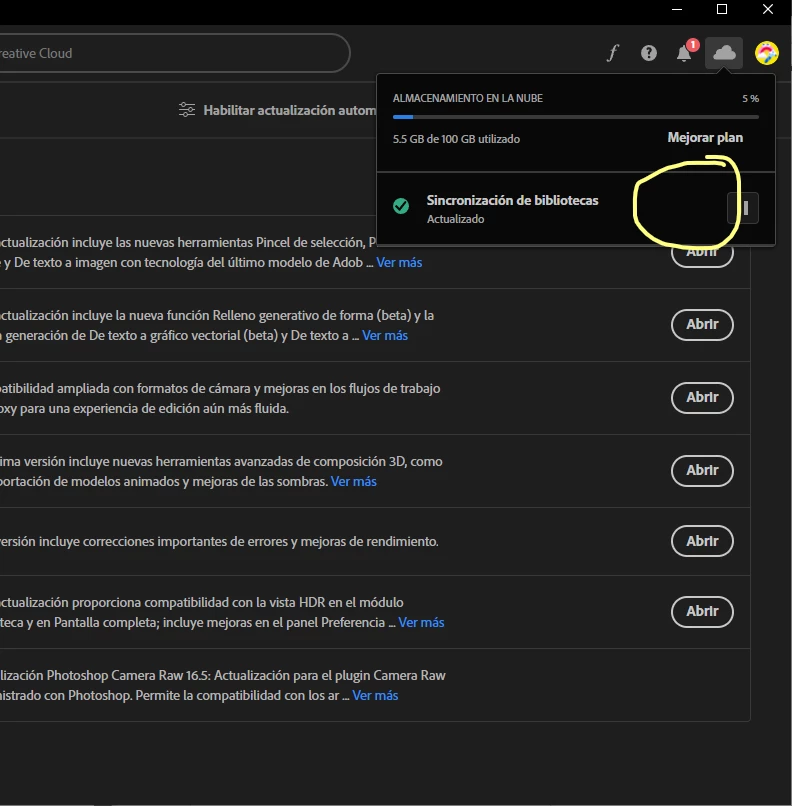Click Ver más for Camera Raw 16.5 update
792x806 pixels.
(x=375, y=695)
